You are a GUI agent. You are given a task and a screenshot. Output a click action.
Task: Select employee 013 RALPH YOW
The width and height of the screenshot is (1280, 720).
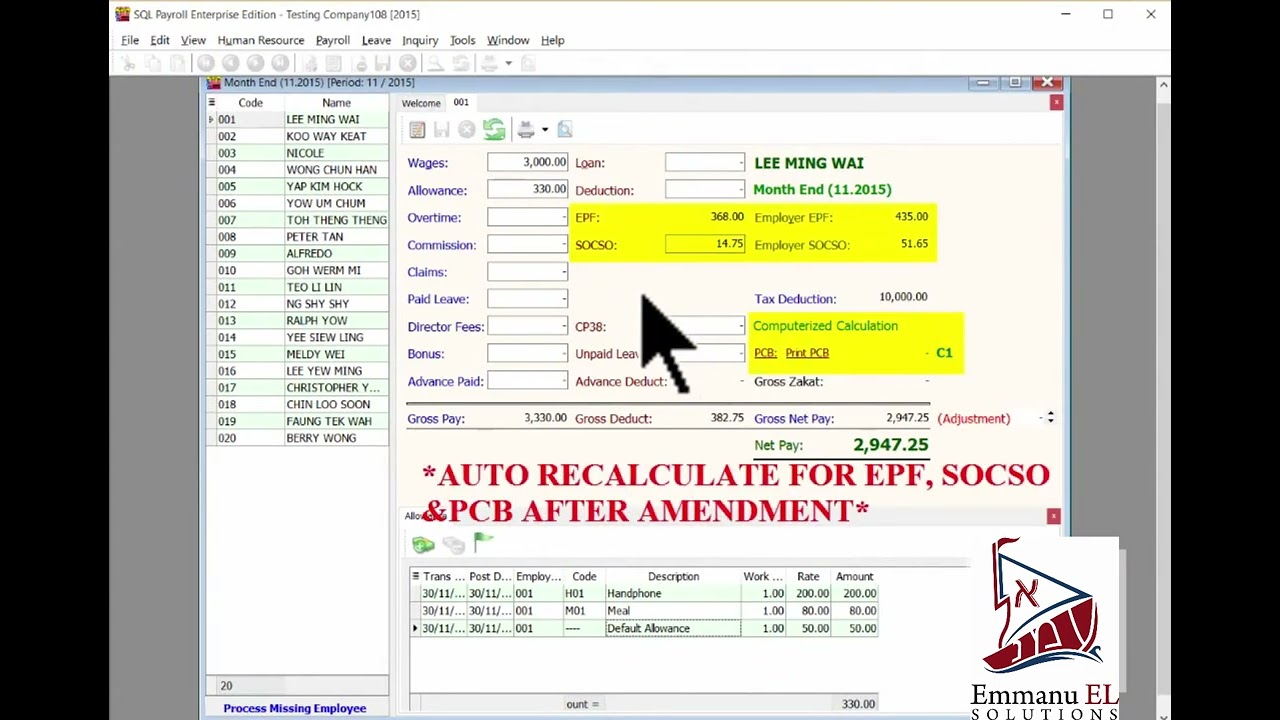tap(297, 321)
